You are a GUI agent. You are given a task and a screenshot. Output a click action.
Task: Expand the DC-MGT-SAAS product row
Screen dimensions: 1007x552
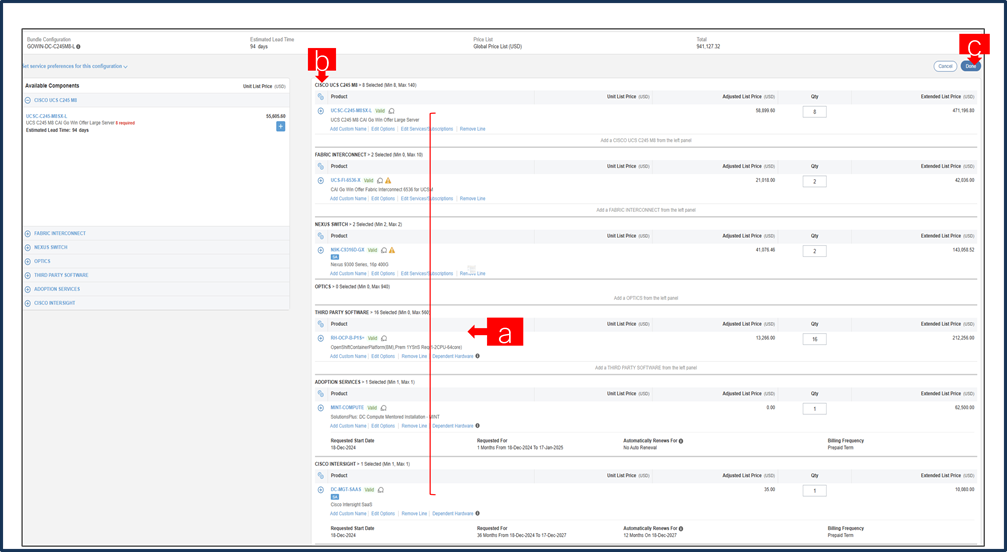[x=320, y=490]
